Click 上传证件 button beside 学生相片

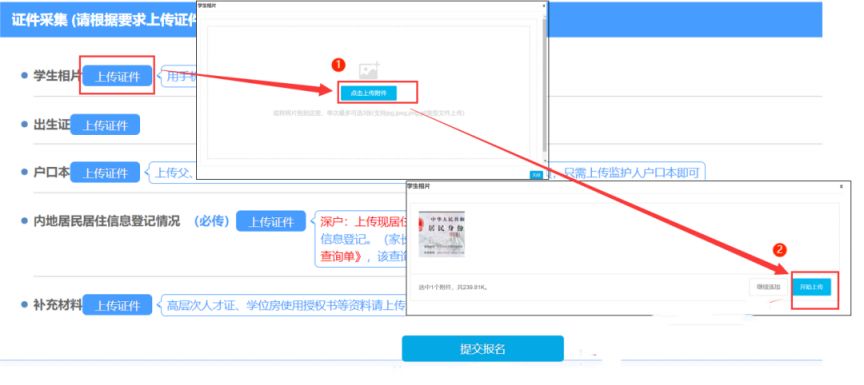tap(117, 77)
